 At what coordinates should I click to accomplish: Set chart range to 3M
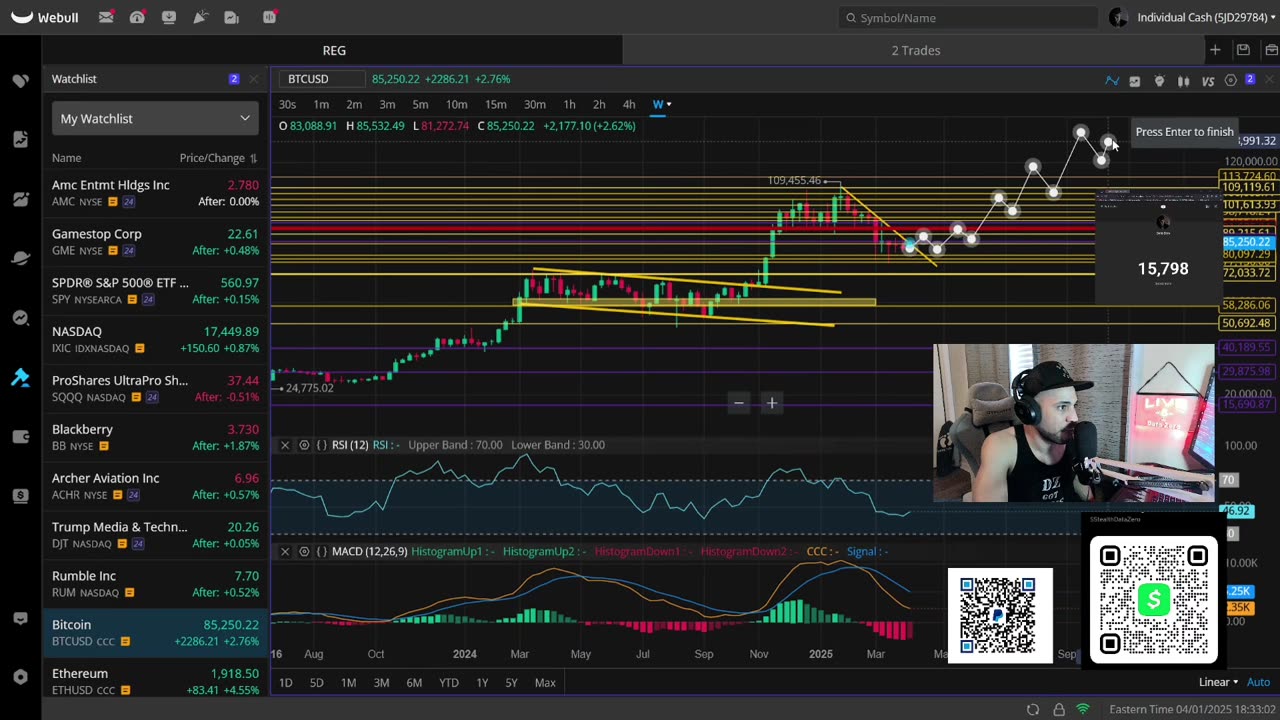[381, 682]
